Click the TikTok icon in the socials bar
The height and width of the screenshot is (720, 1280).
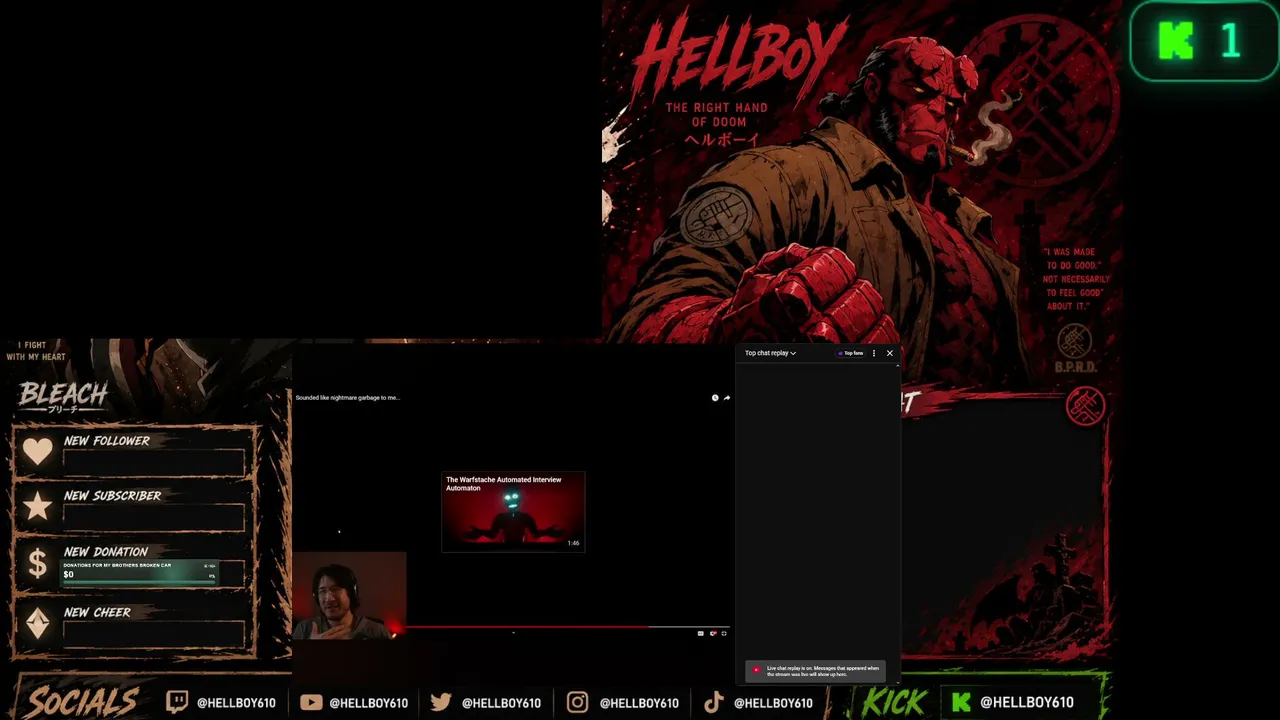[713, 702]
